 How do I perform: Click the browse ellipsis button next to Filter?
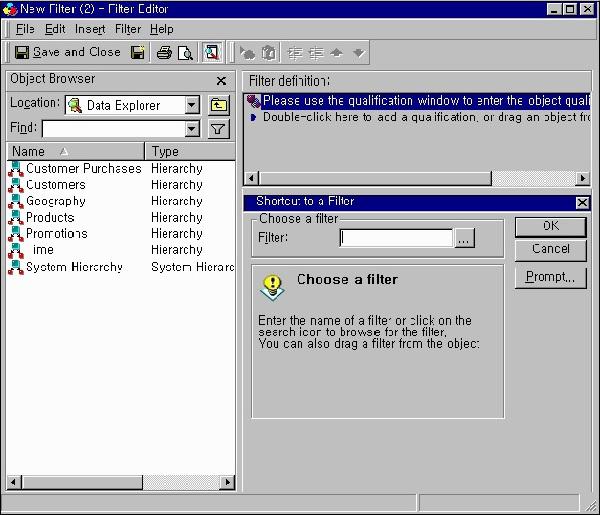pyautogui.click(x=464, y=238)
